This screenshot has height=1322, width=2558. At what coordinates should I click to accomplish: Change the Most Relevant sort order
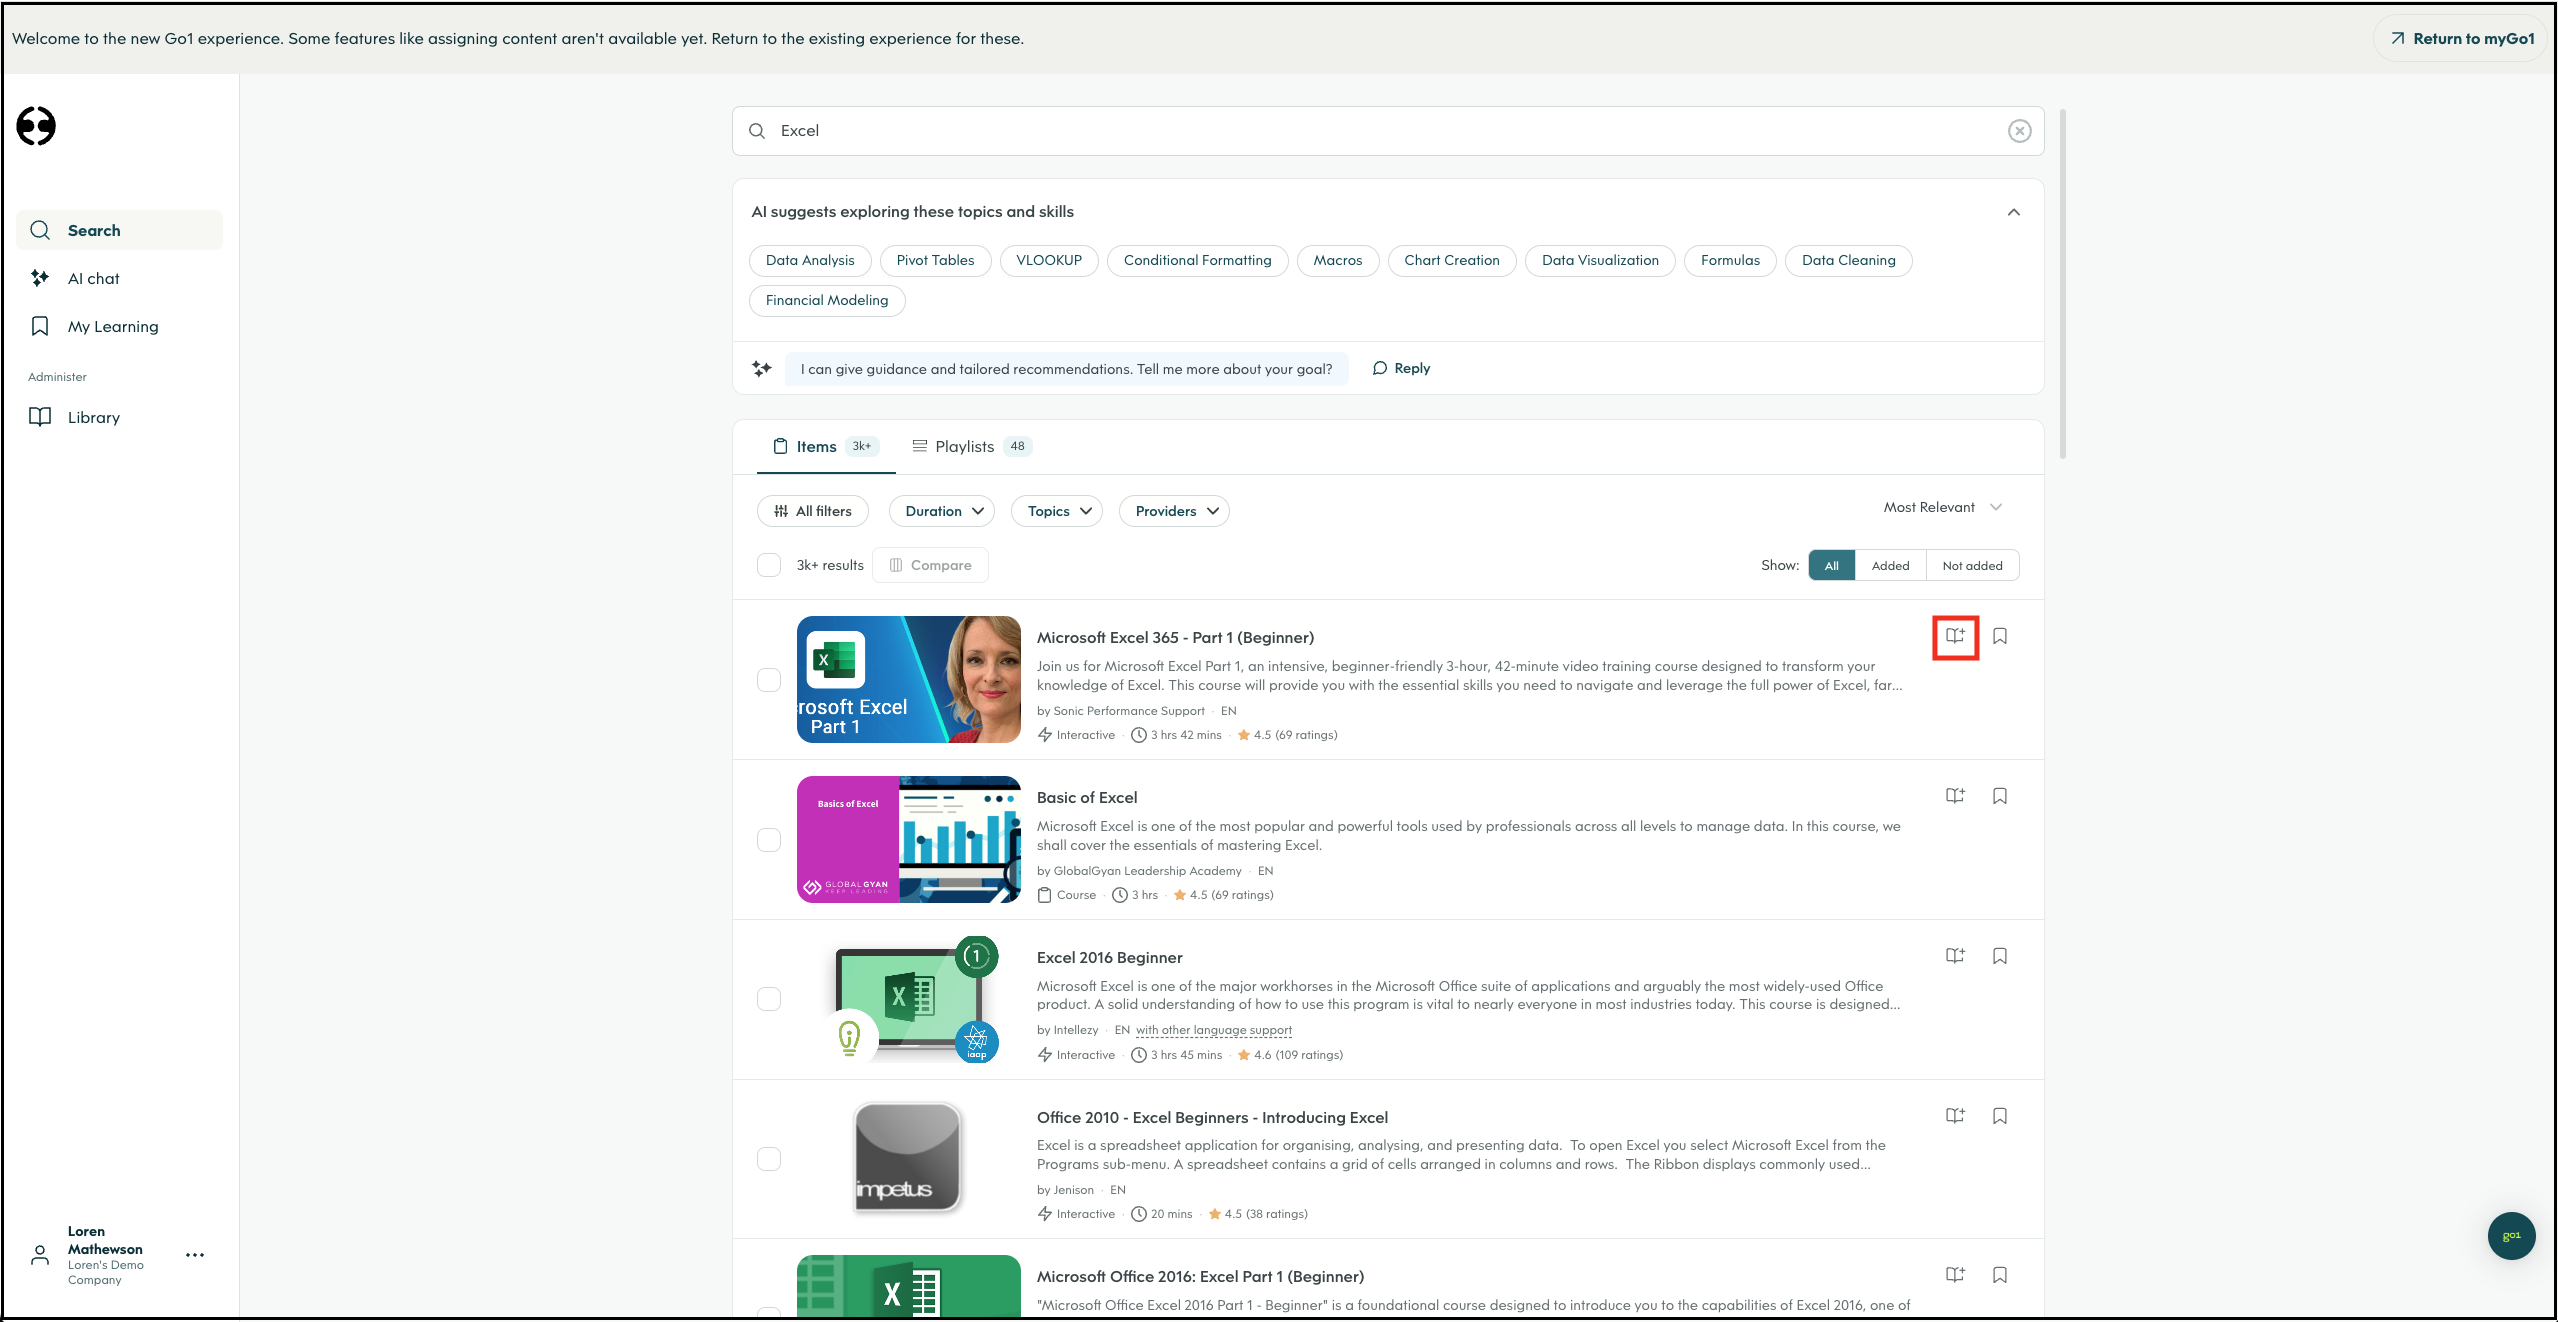pyautogui.click(x=1942, y=507)
